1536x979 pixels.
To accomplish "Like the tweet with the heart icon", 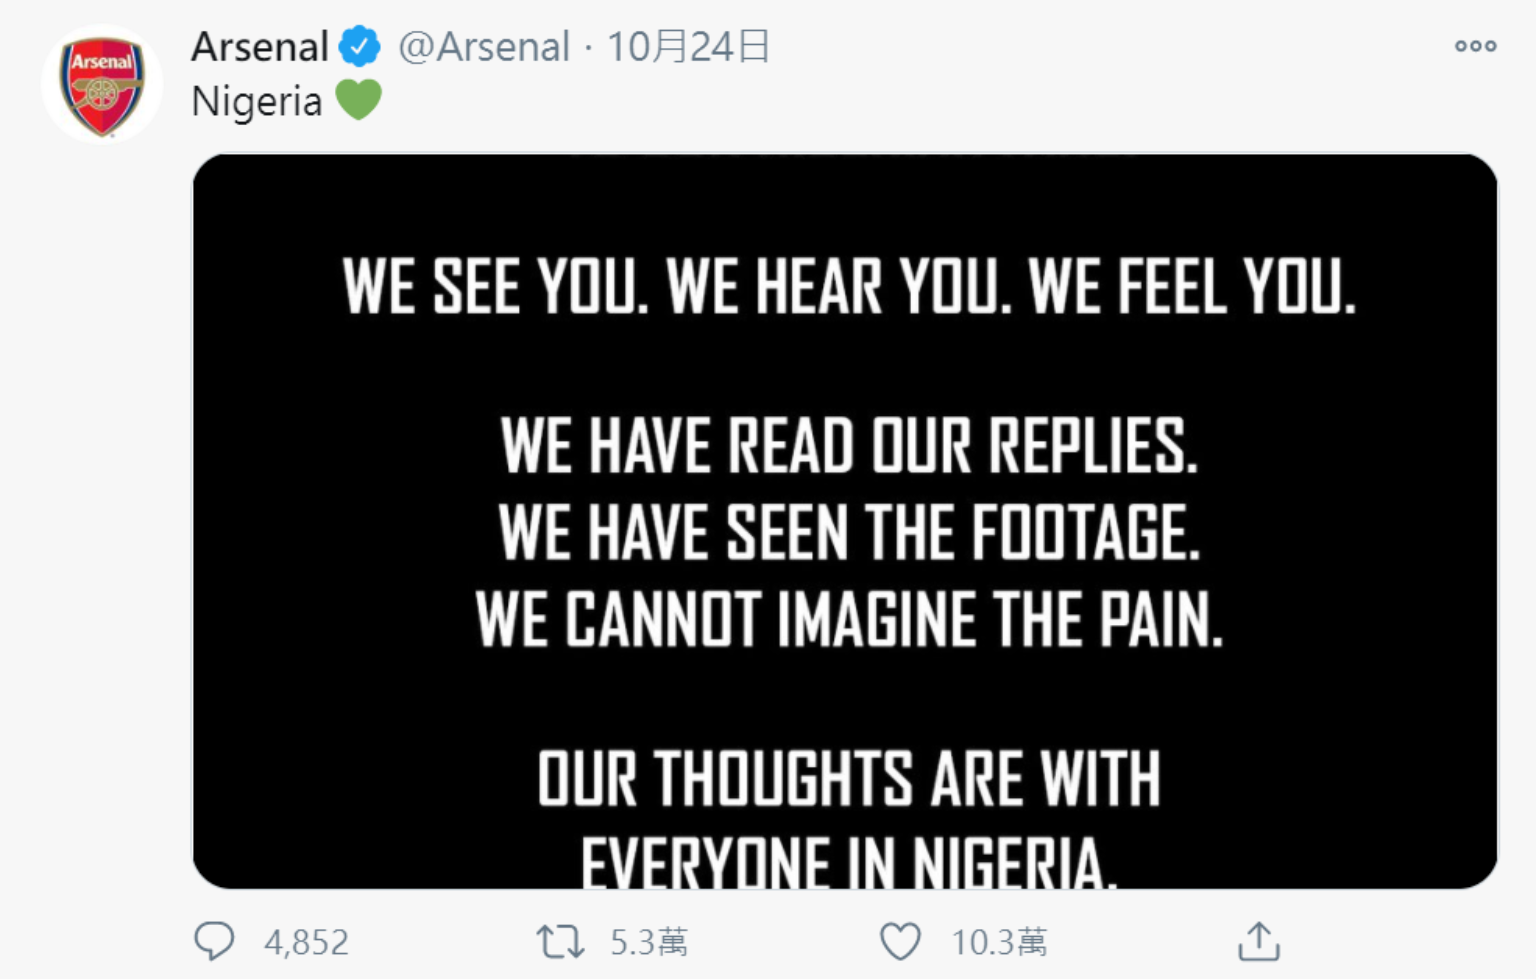I will coord(900,941).
